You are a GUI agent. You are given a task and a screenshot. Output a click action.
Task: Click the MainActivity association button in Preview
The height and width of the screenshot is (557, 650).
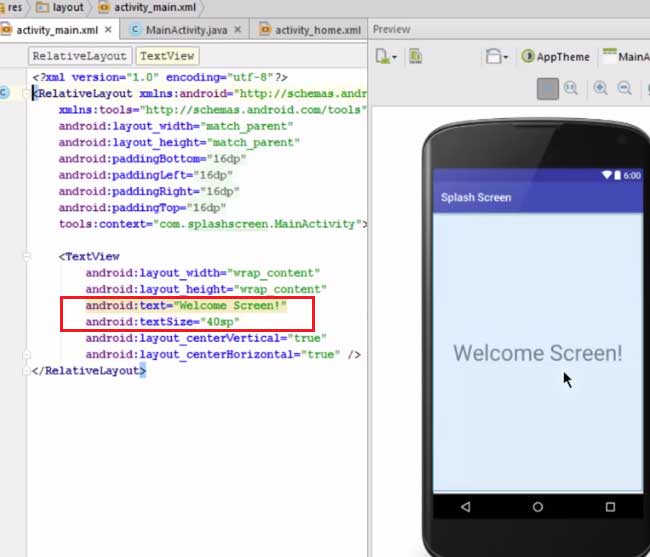pos(626,56)
